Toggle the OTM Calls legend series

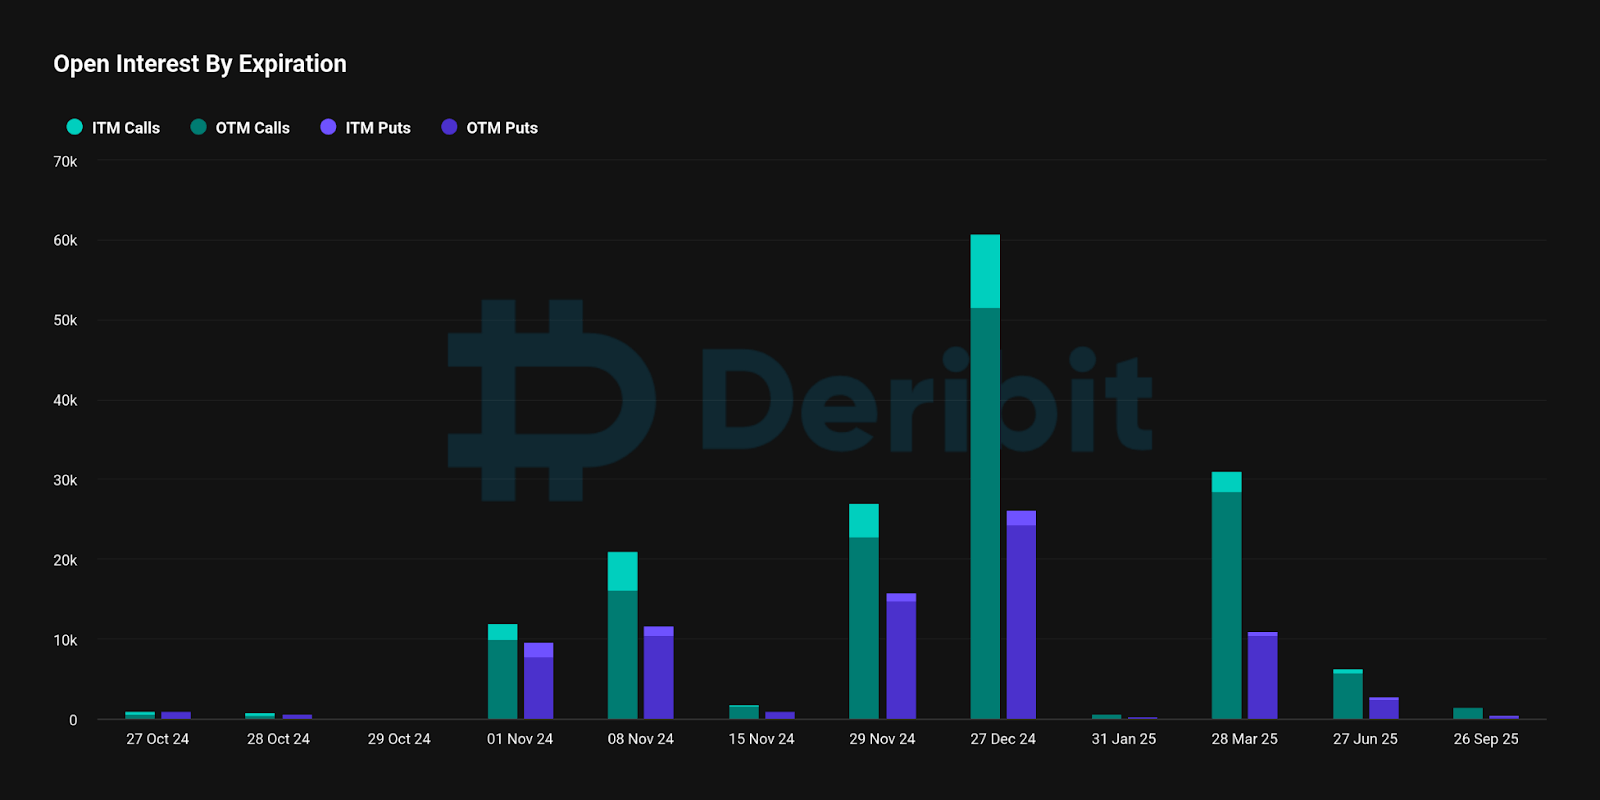(240, 127)
